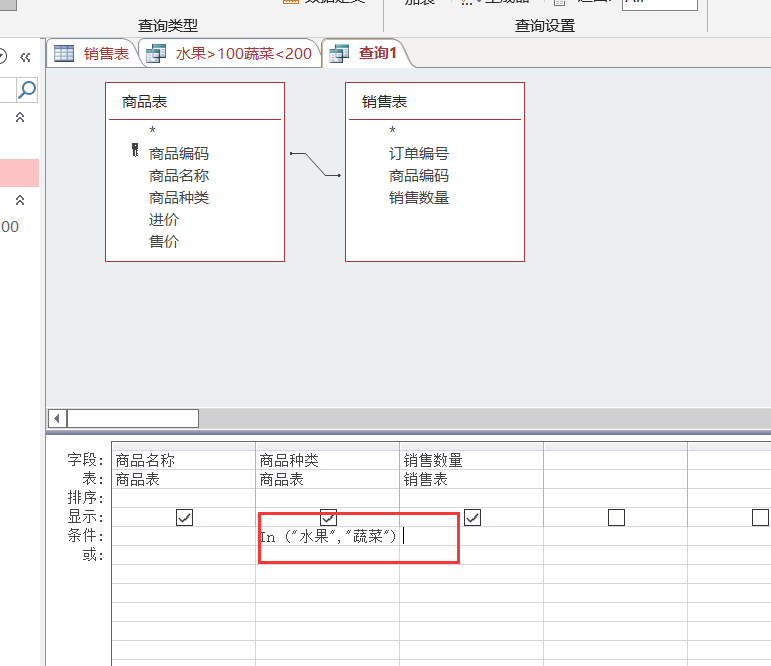Collapse navigation pane with double chevron
This screenshot has width=771, height=666.
coord(25,58)
